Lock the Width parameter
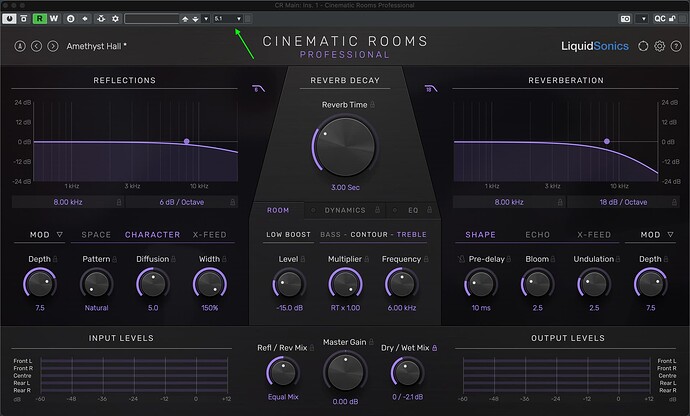The height and width of the screenshot is (416, 690). coord(224,259)
